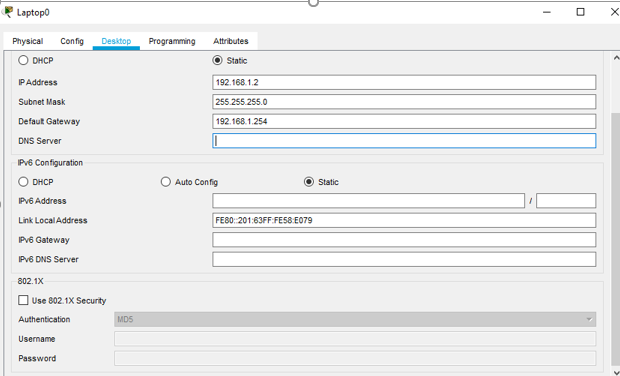Click the 802.1X Username field
This screenshot has width=620, height=376.
click(x=355, y=339)
